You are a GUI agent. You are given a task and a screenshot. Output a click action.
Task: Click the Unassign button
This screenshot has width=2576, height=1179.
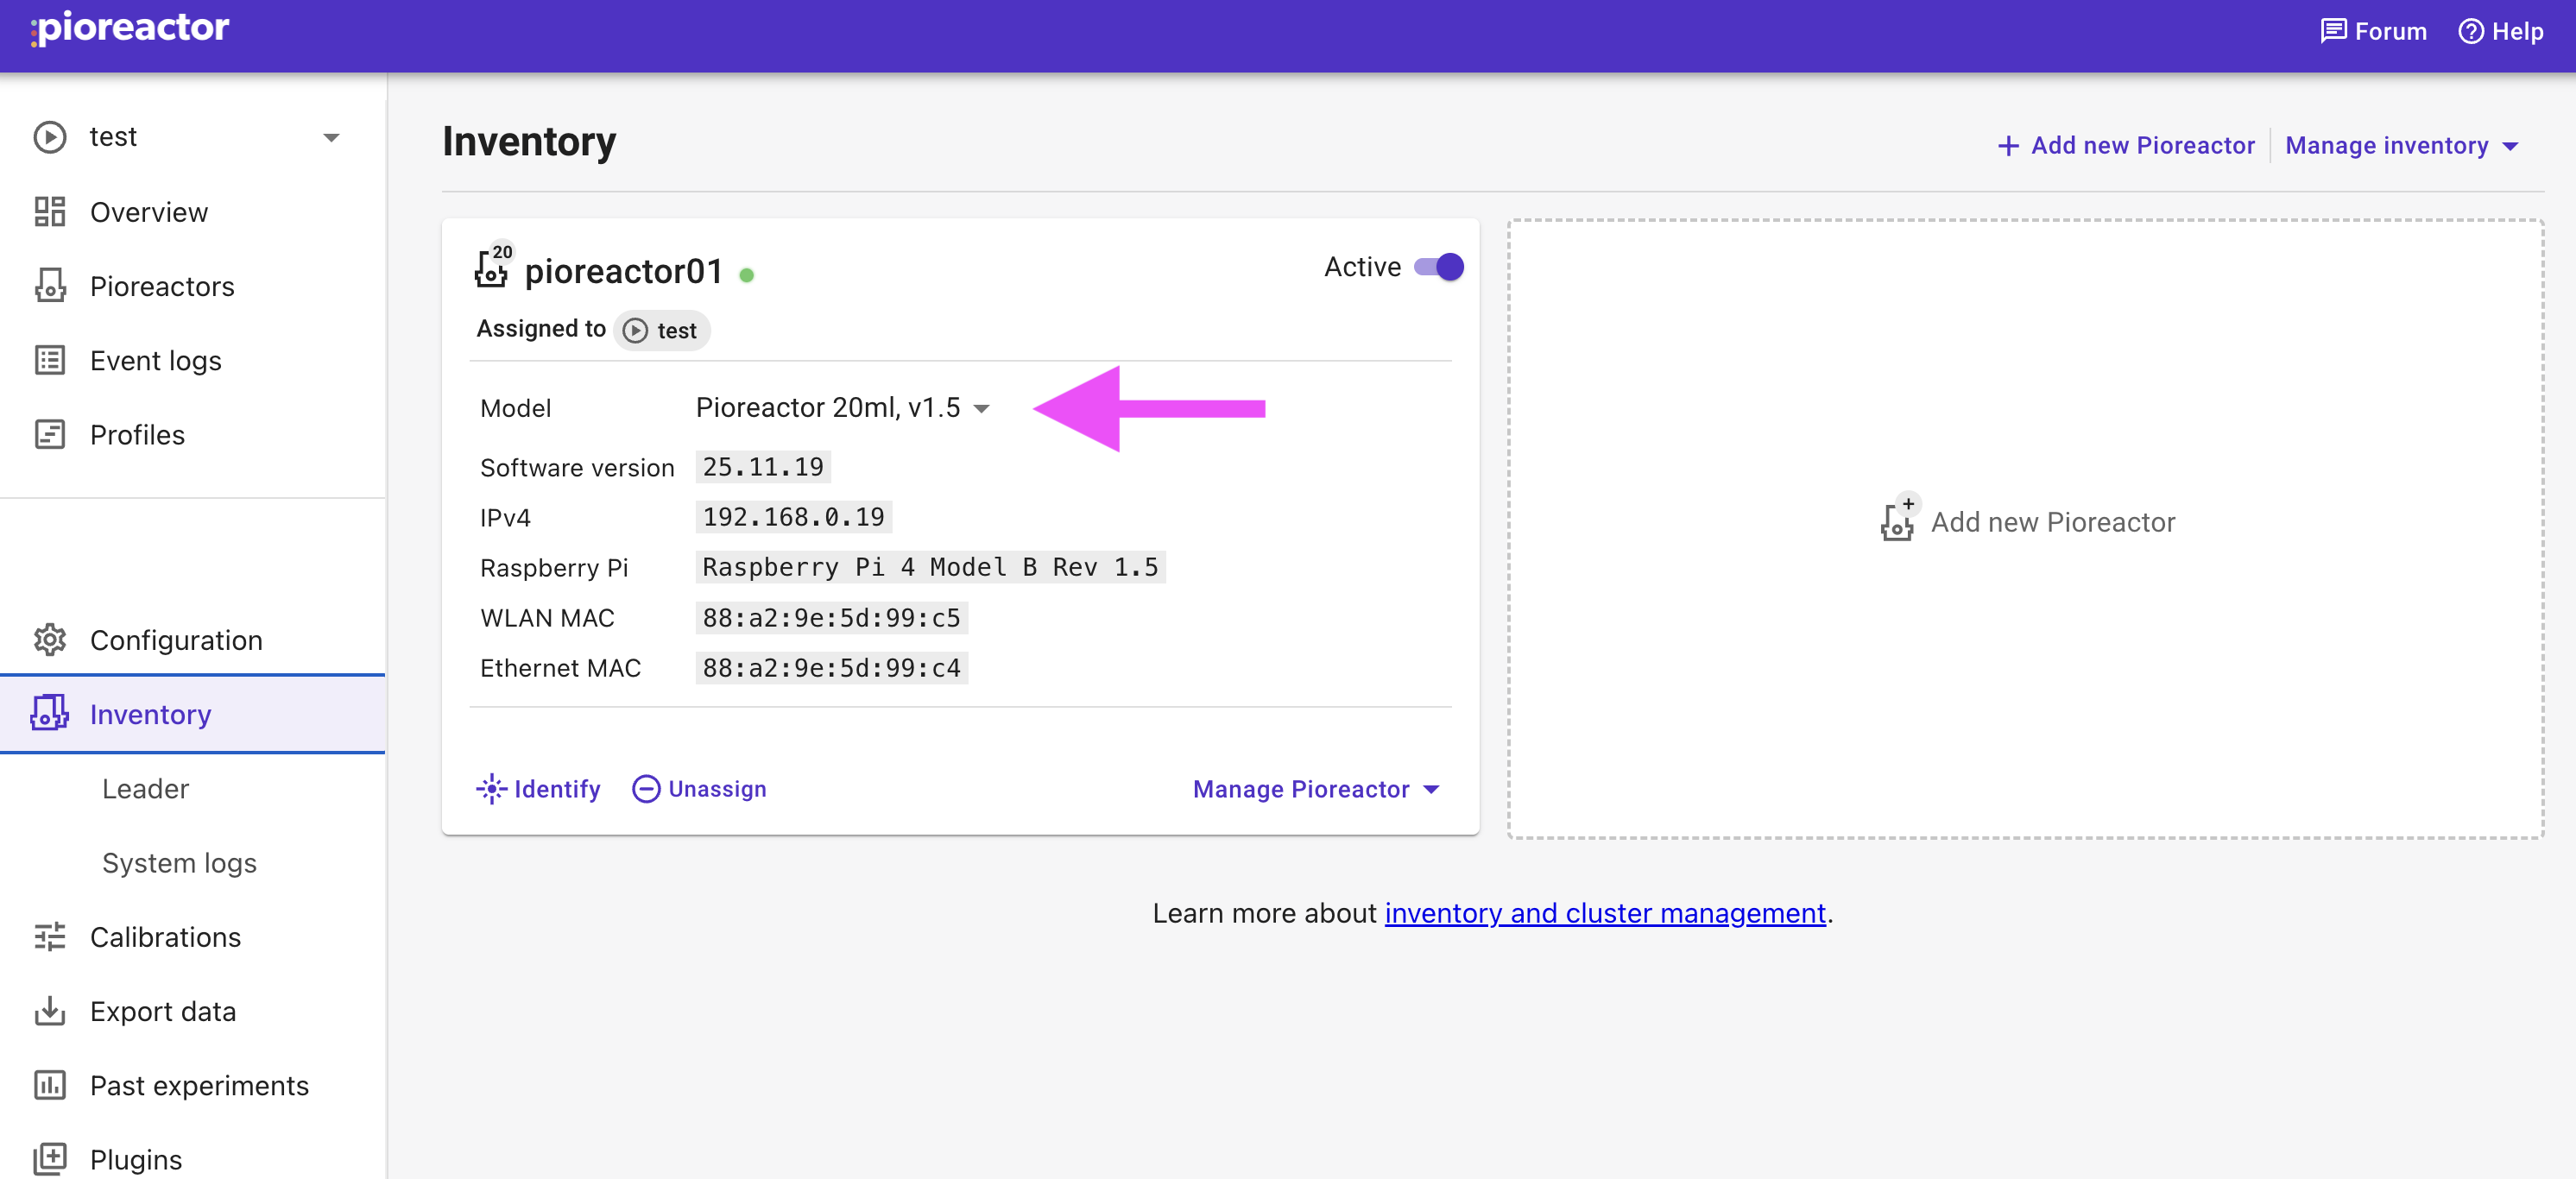tap(699, 789)
